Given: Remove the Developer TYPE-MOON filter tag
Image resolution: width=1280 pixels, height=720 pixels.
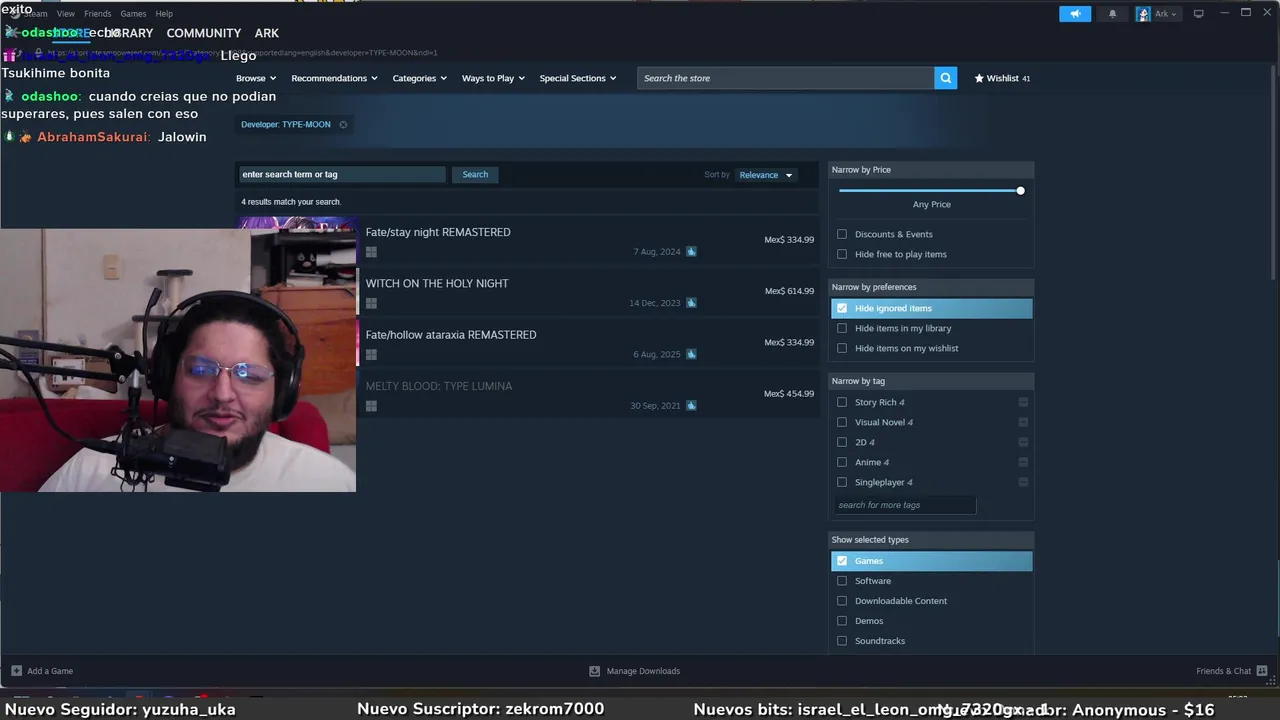Looking at the screenshot, I should tap(343, 125).
